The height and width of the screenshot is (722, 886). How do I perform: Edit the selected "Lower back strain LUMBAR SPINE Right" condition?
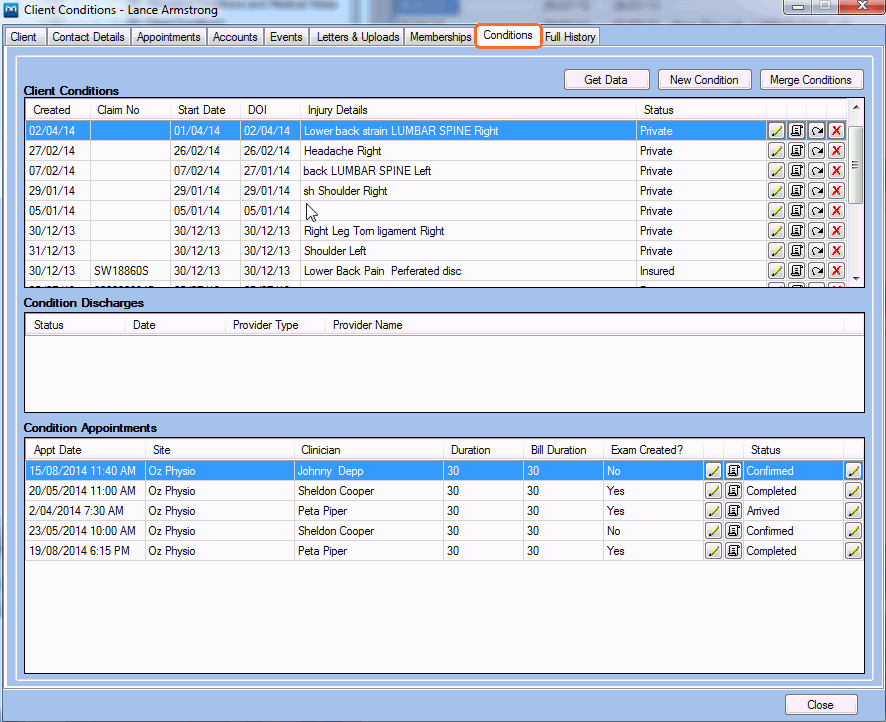(775, 130)
